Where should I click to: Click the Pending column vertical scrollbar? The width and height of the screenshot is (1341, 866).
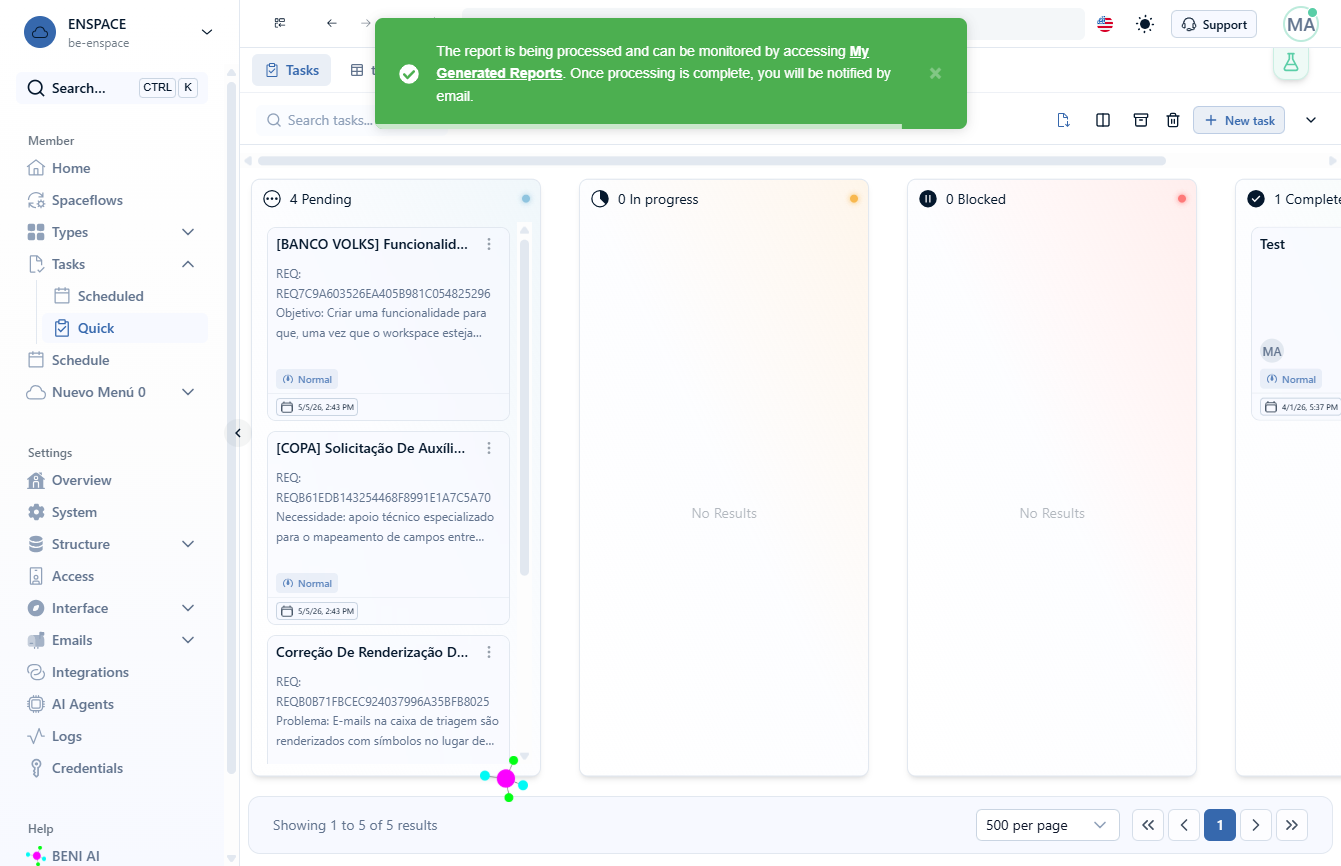pyautogui.click(x=524, y=407)
